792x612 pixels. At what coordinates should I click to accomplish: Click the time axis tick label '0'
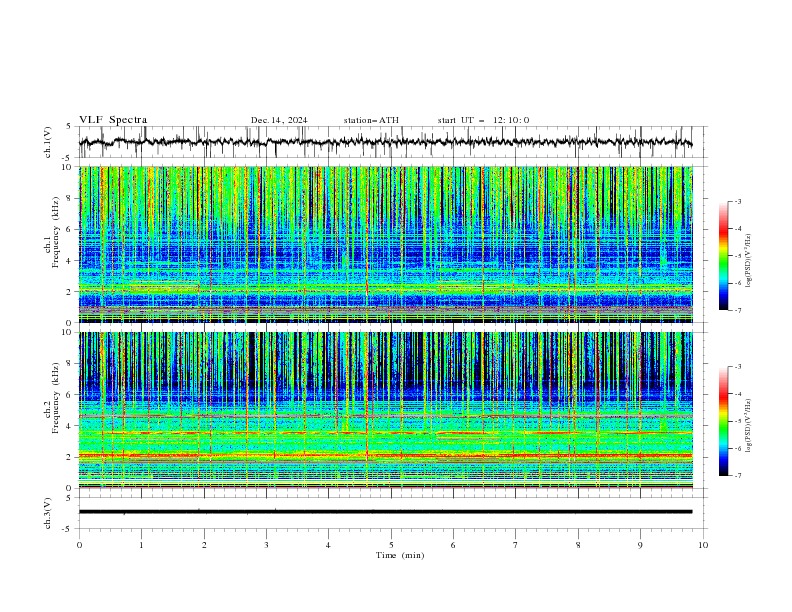79,545
